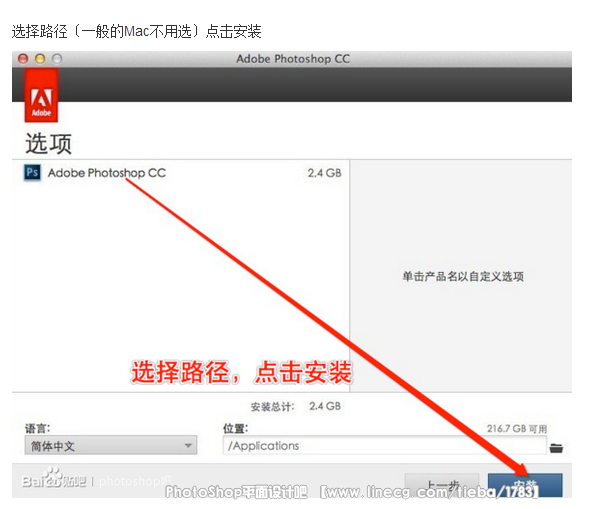Click the 选项 heading
Screen dimensions: 589x509
pos(48,143)
